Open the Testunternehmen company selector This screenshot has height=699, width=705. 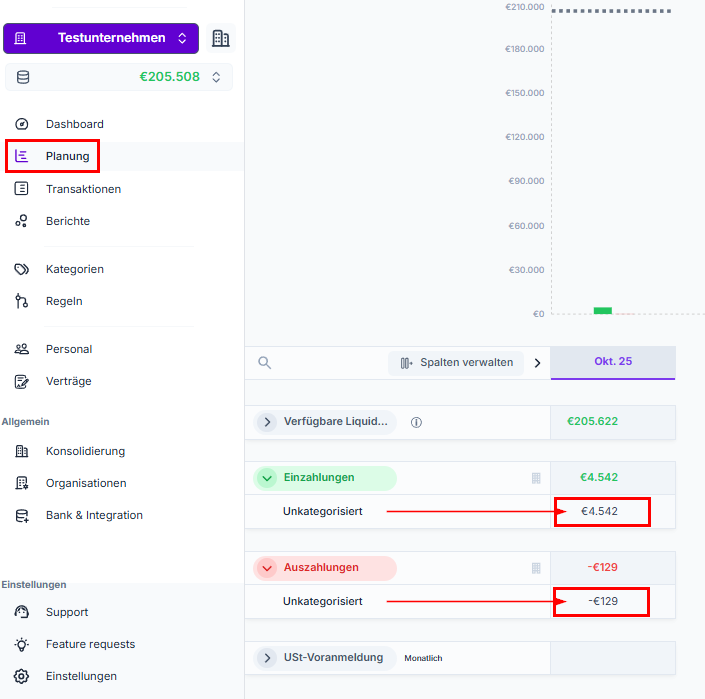pyautogui.click(x=101, y=38)
